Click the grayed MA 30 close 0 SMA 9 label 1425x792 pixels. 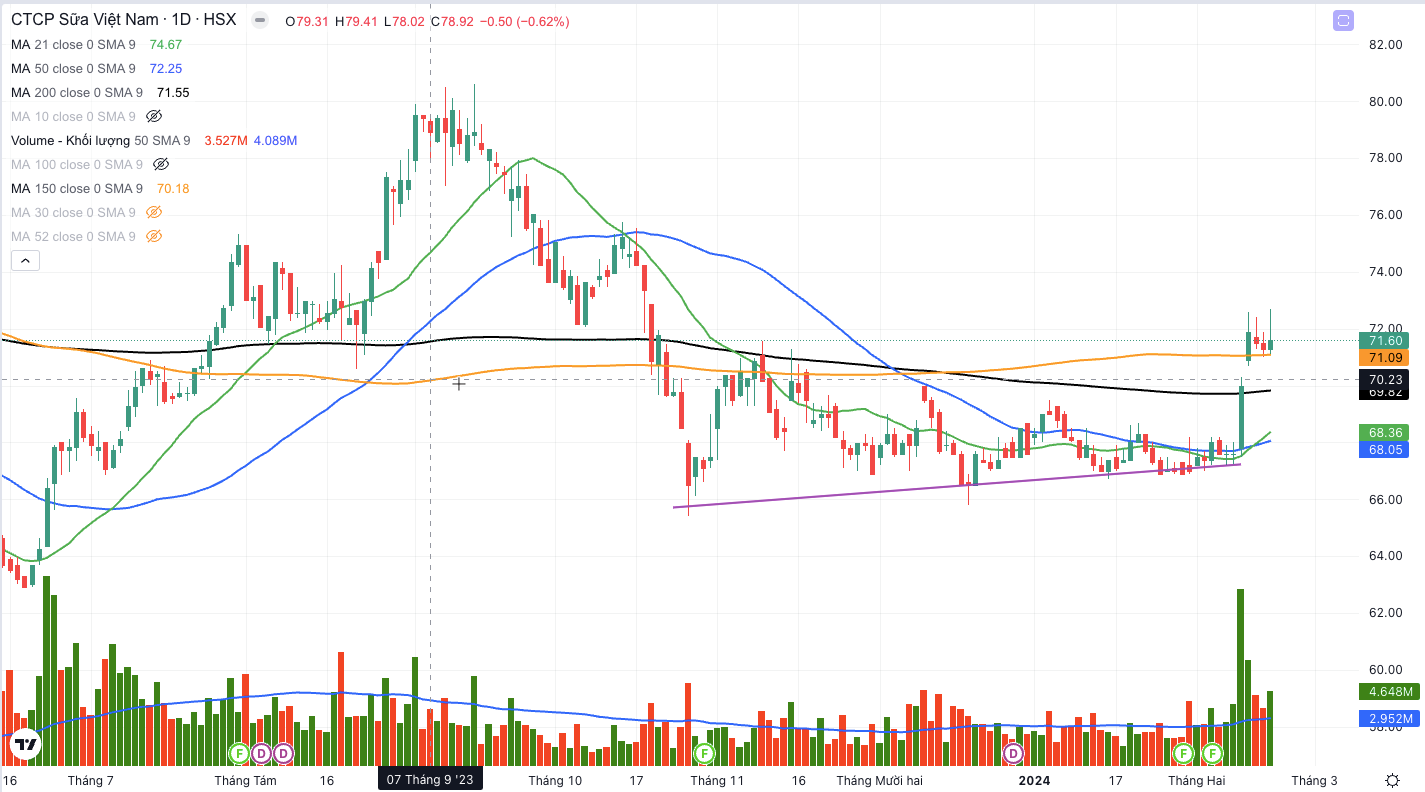[73, 212]
